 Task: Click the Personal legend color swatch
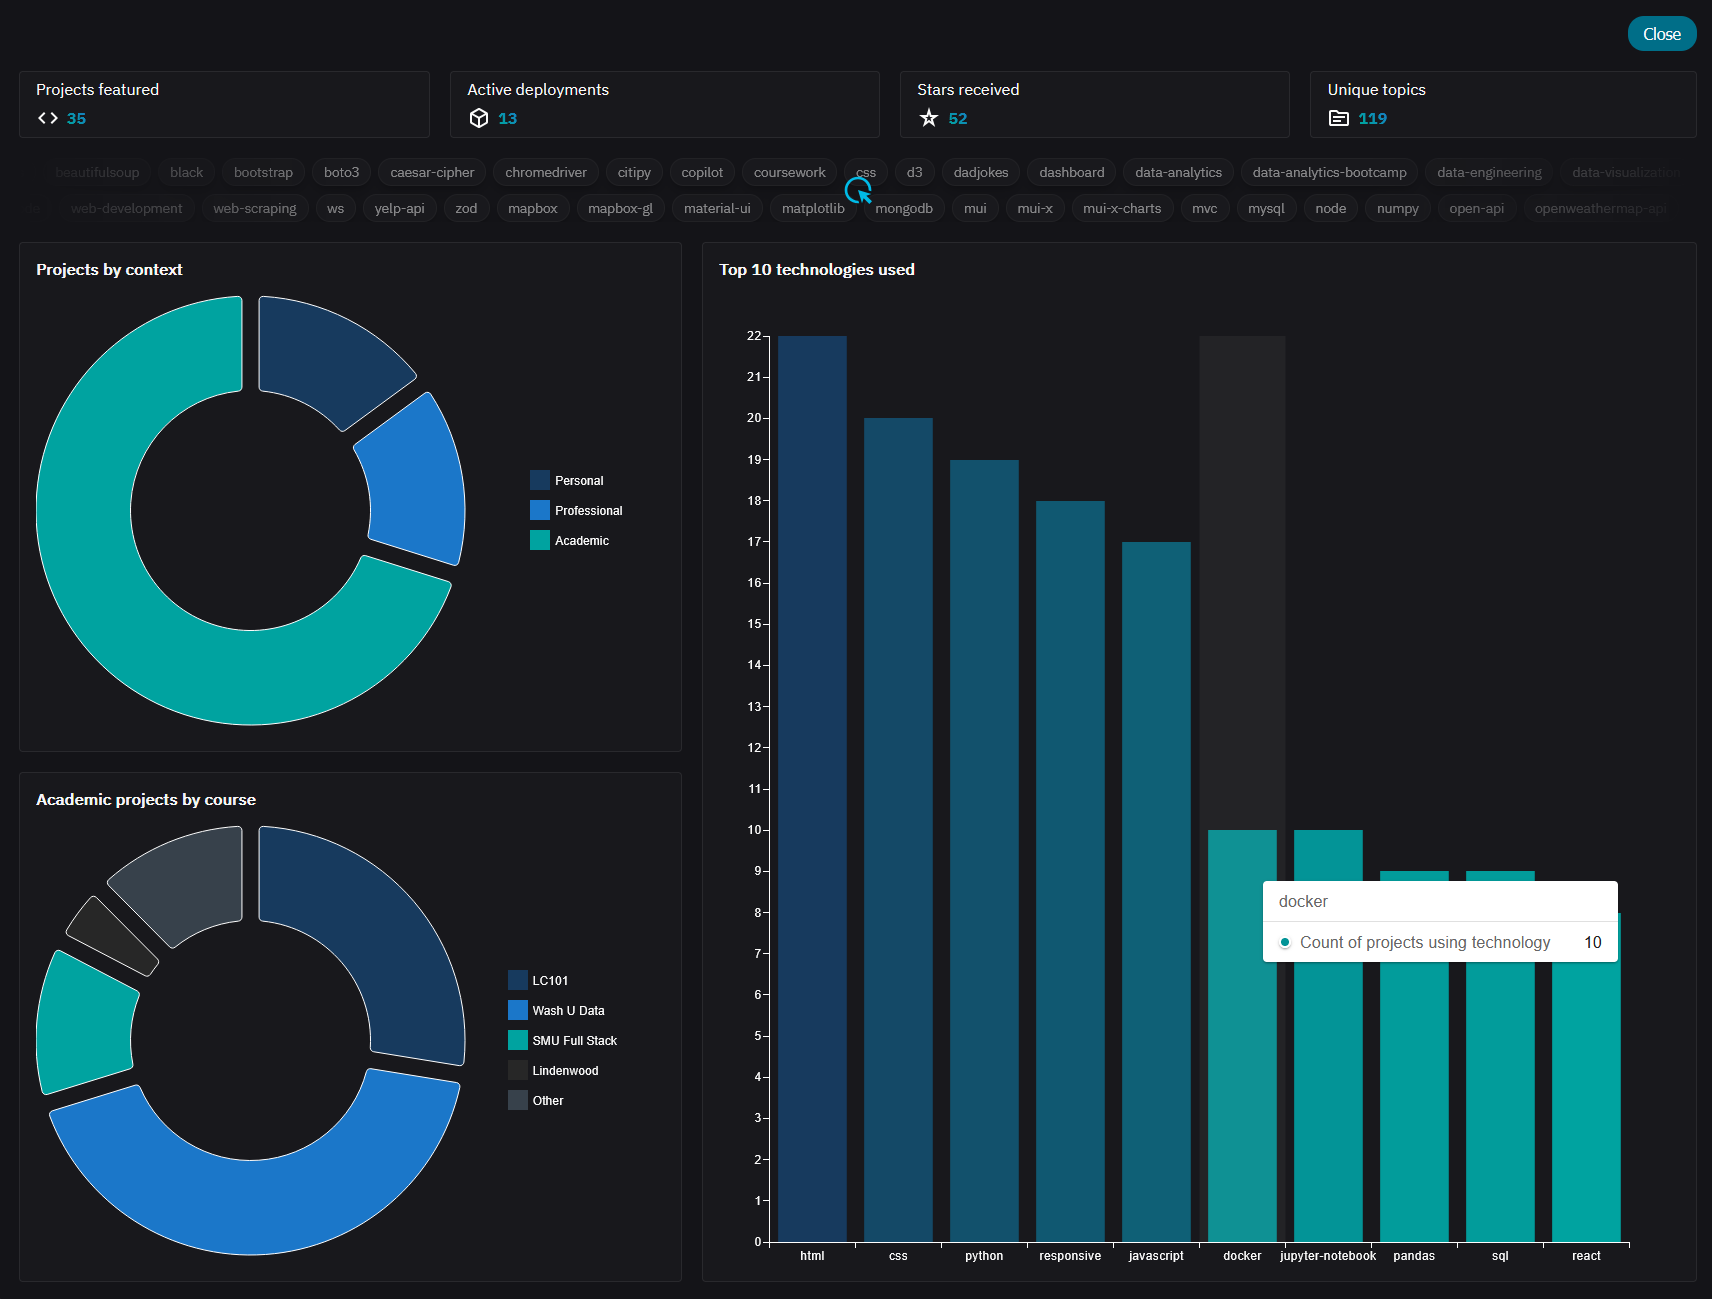pos(540,480)
